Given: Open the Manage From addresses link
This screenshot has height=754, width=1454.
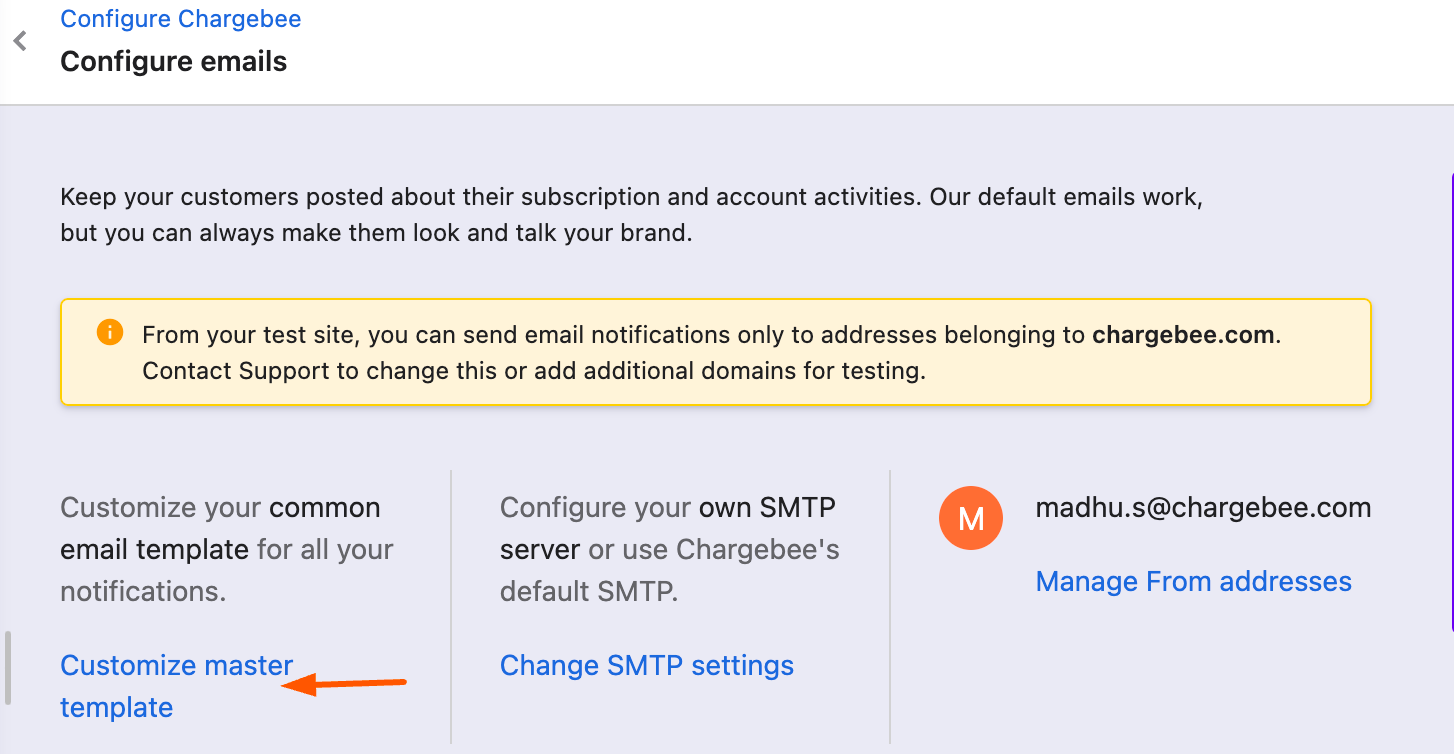Looking at the screenshot, I should pyautogui.click(x=1193, y=582).
